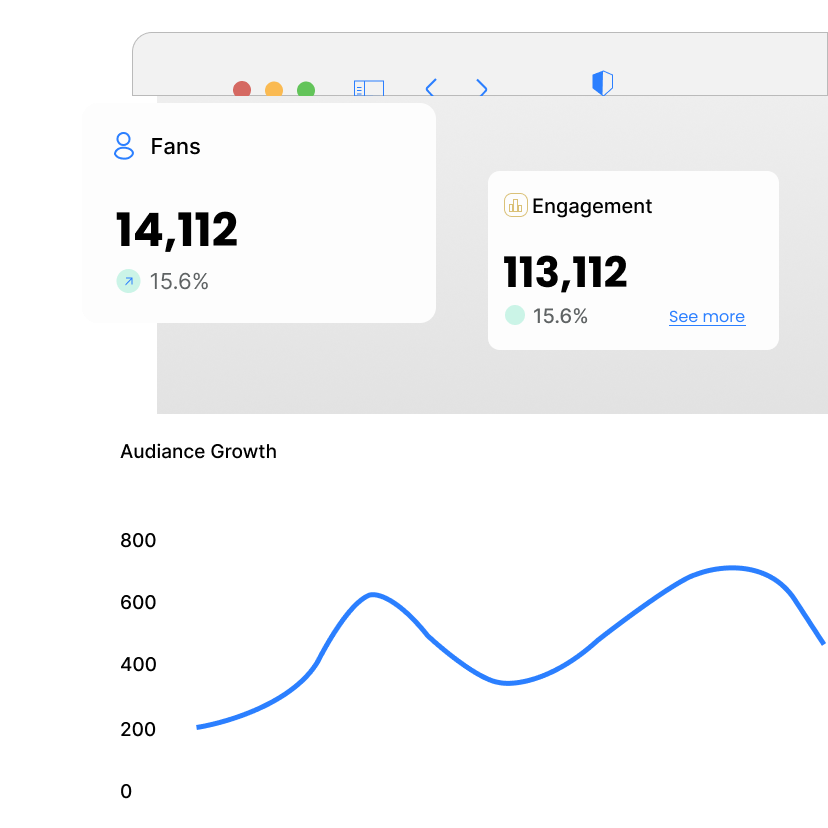The image size is (828, 828).
Task: Click the green traffic light window button
Action: tap(306, 89)
